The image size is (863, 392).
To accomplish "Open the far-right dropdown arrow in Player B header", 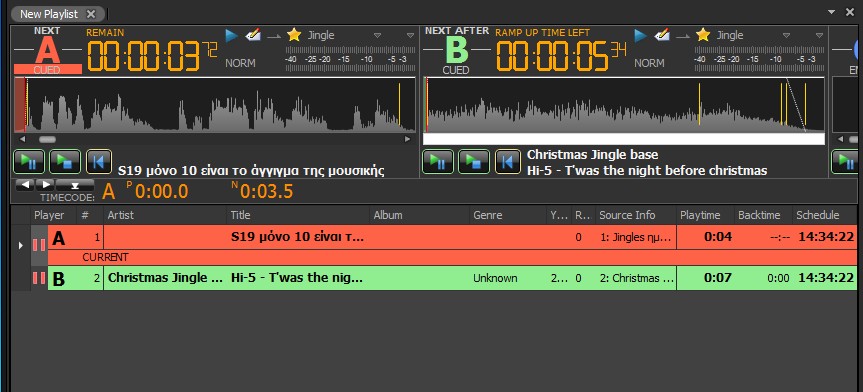I will click(820, 35).
